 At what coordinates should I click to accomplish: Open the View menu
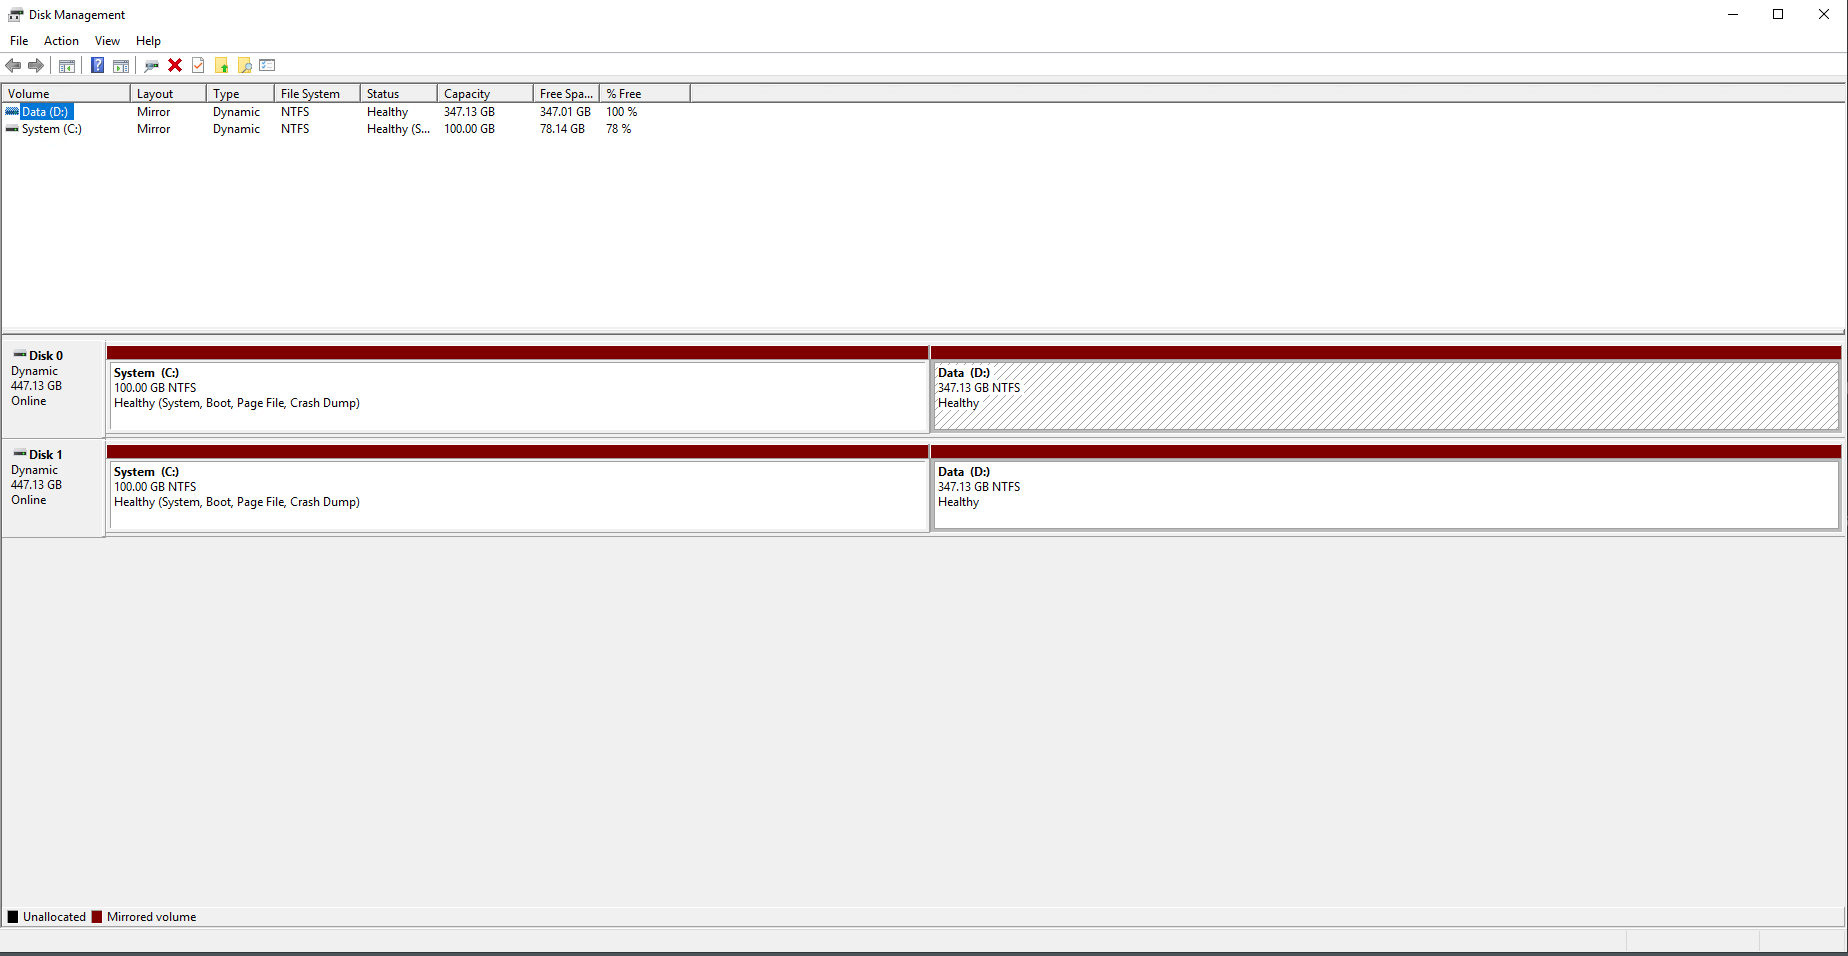coord(107,41)
